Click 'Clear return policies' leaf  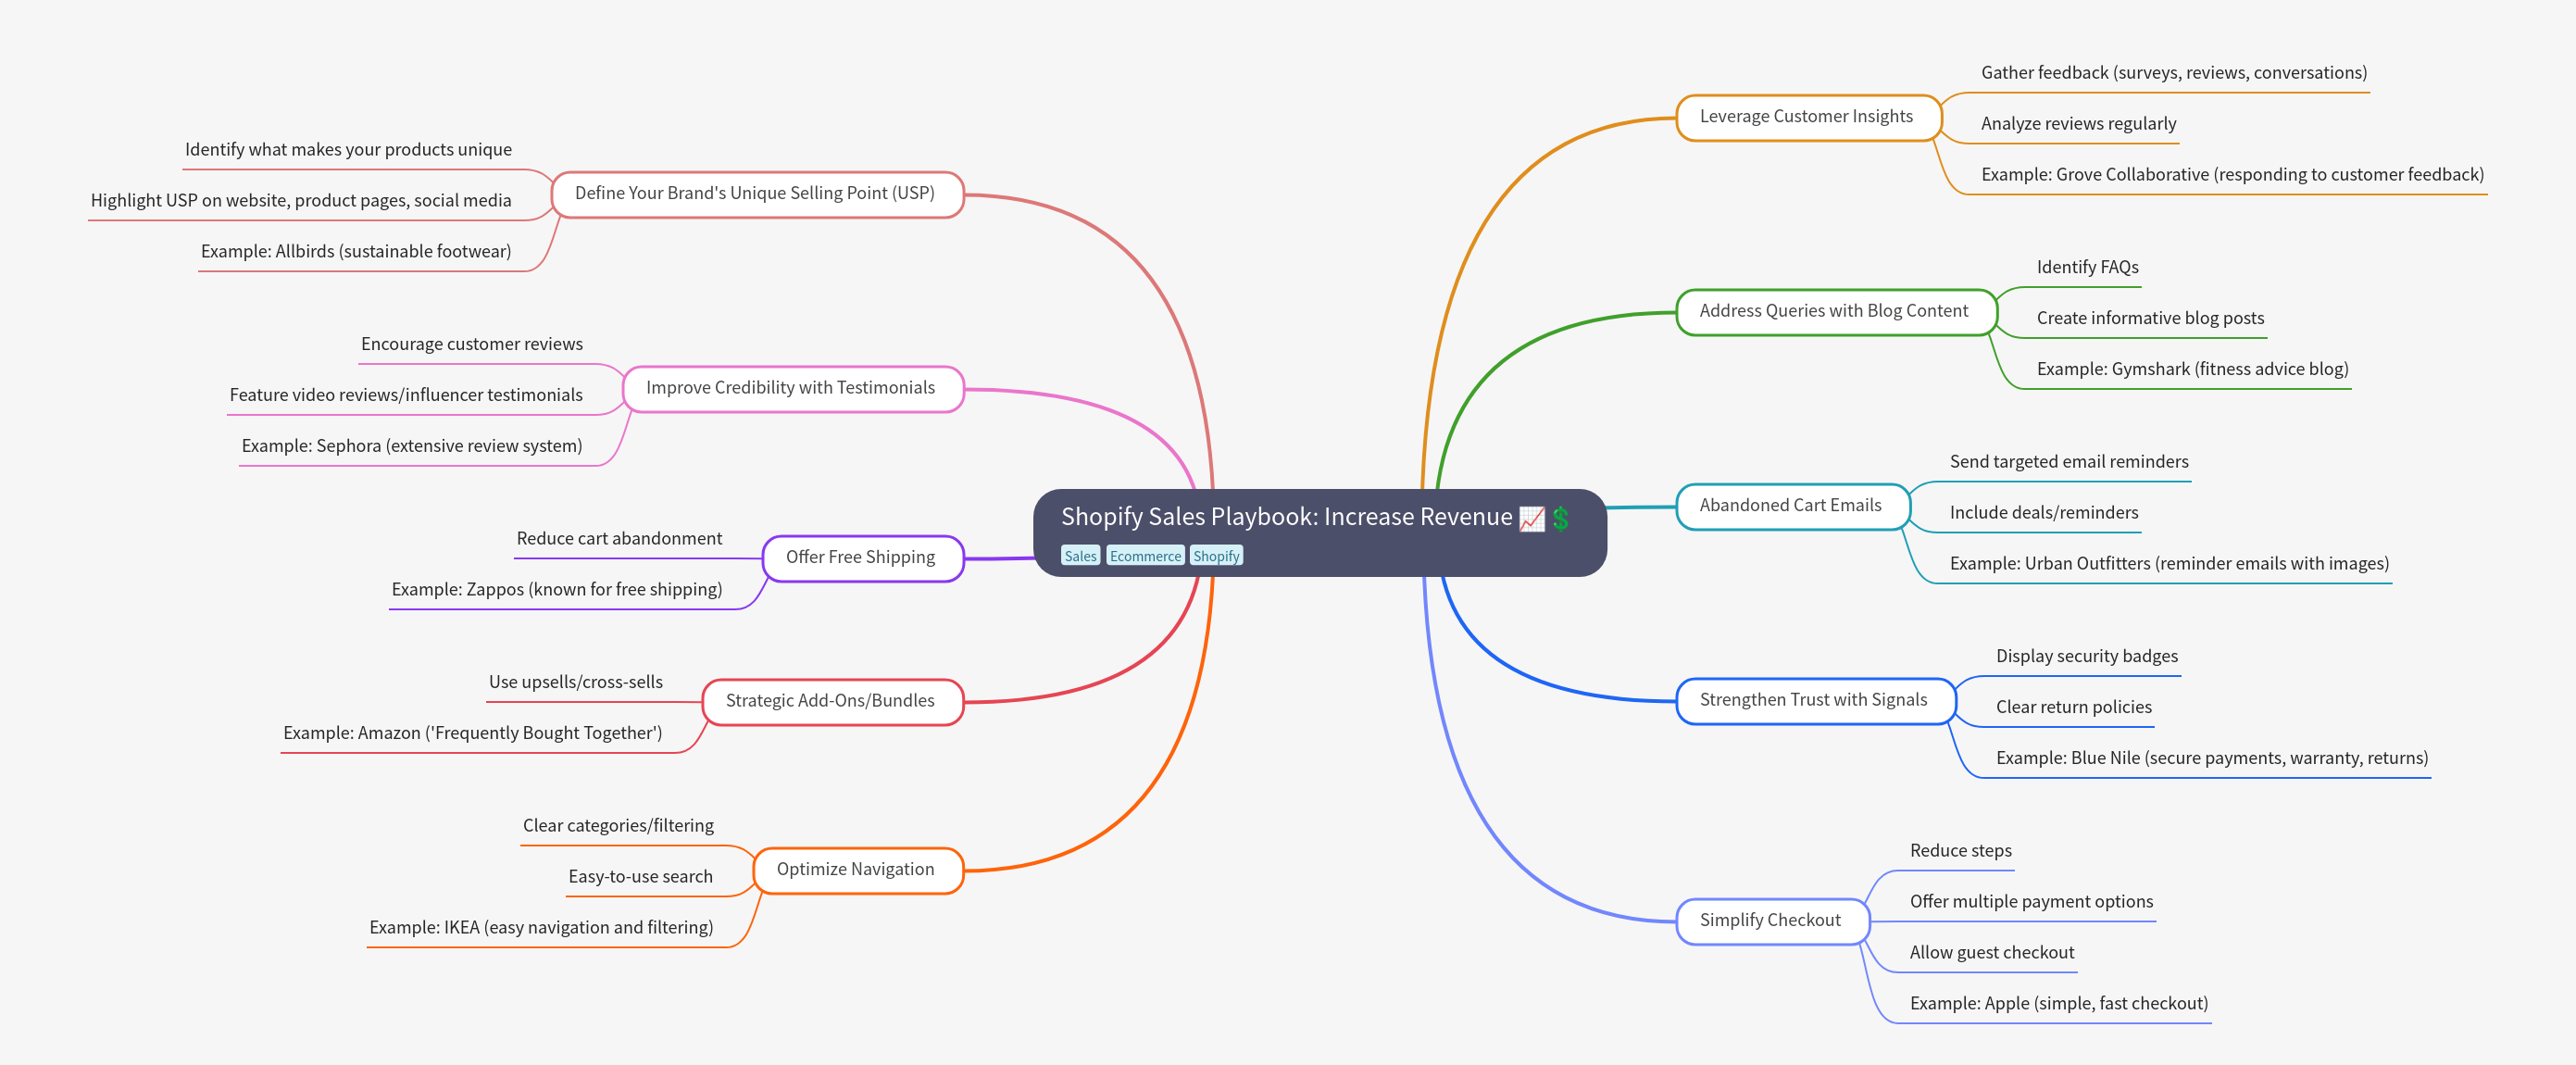pyautogui.click(x=2073, y=708)
